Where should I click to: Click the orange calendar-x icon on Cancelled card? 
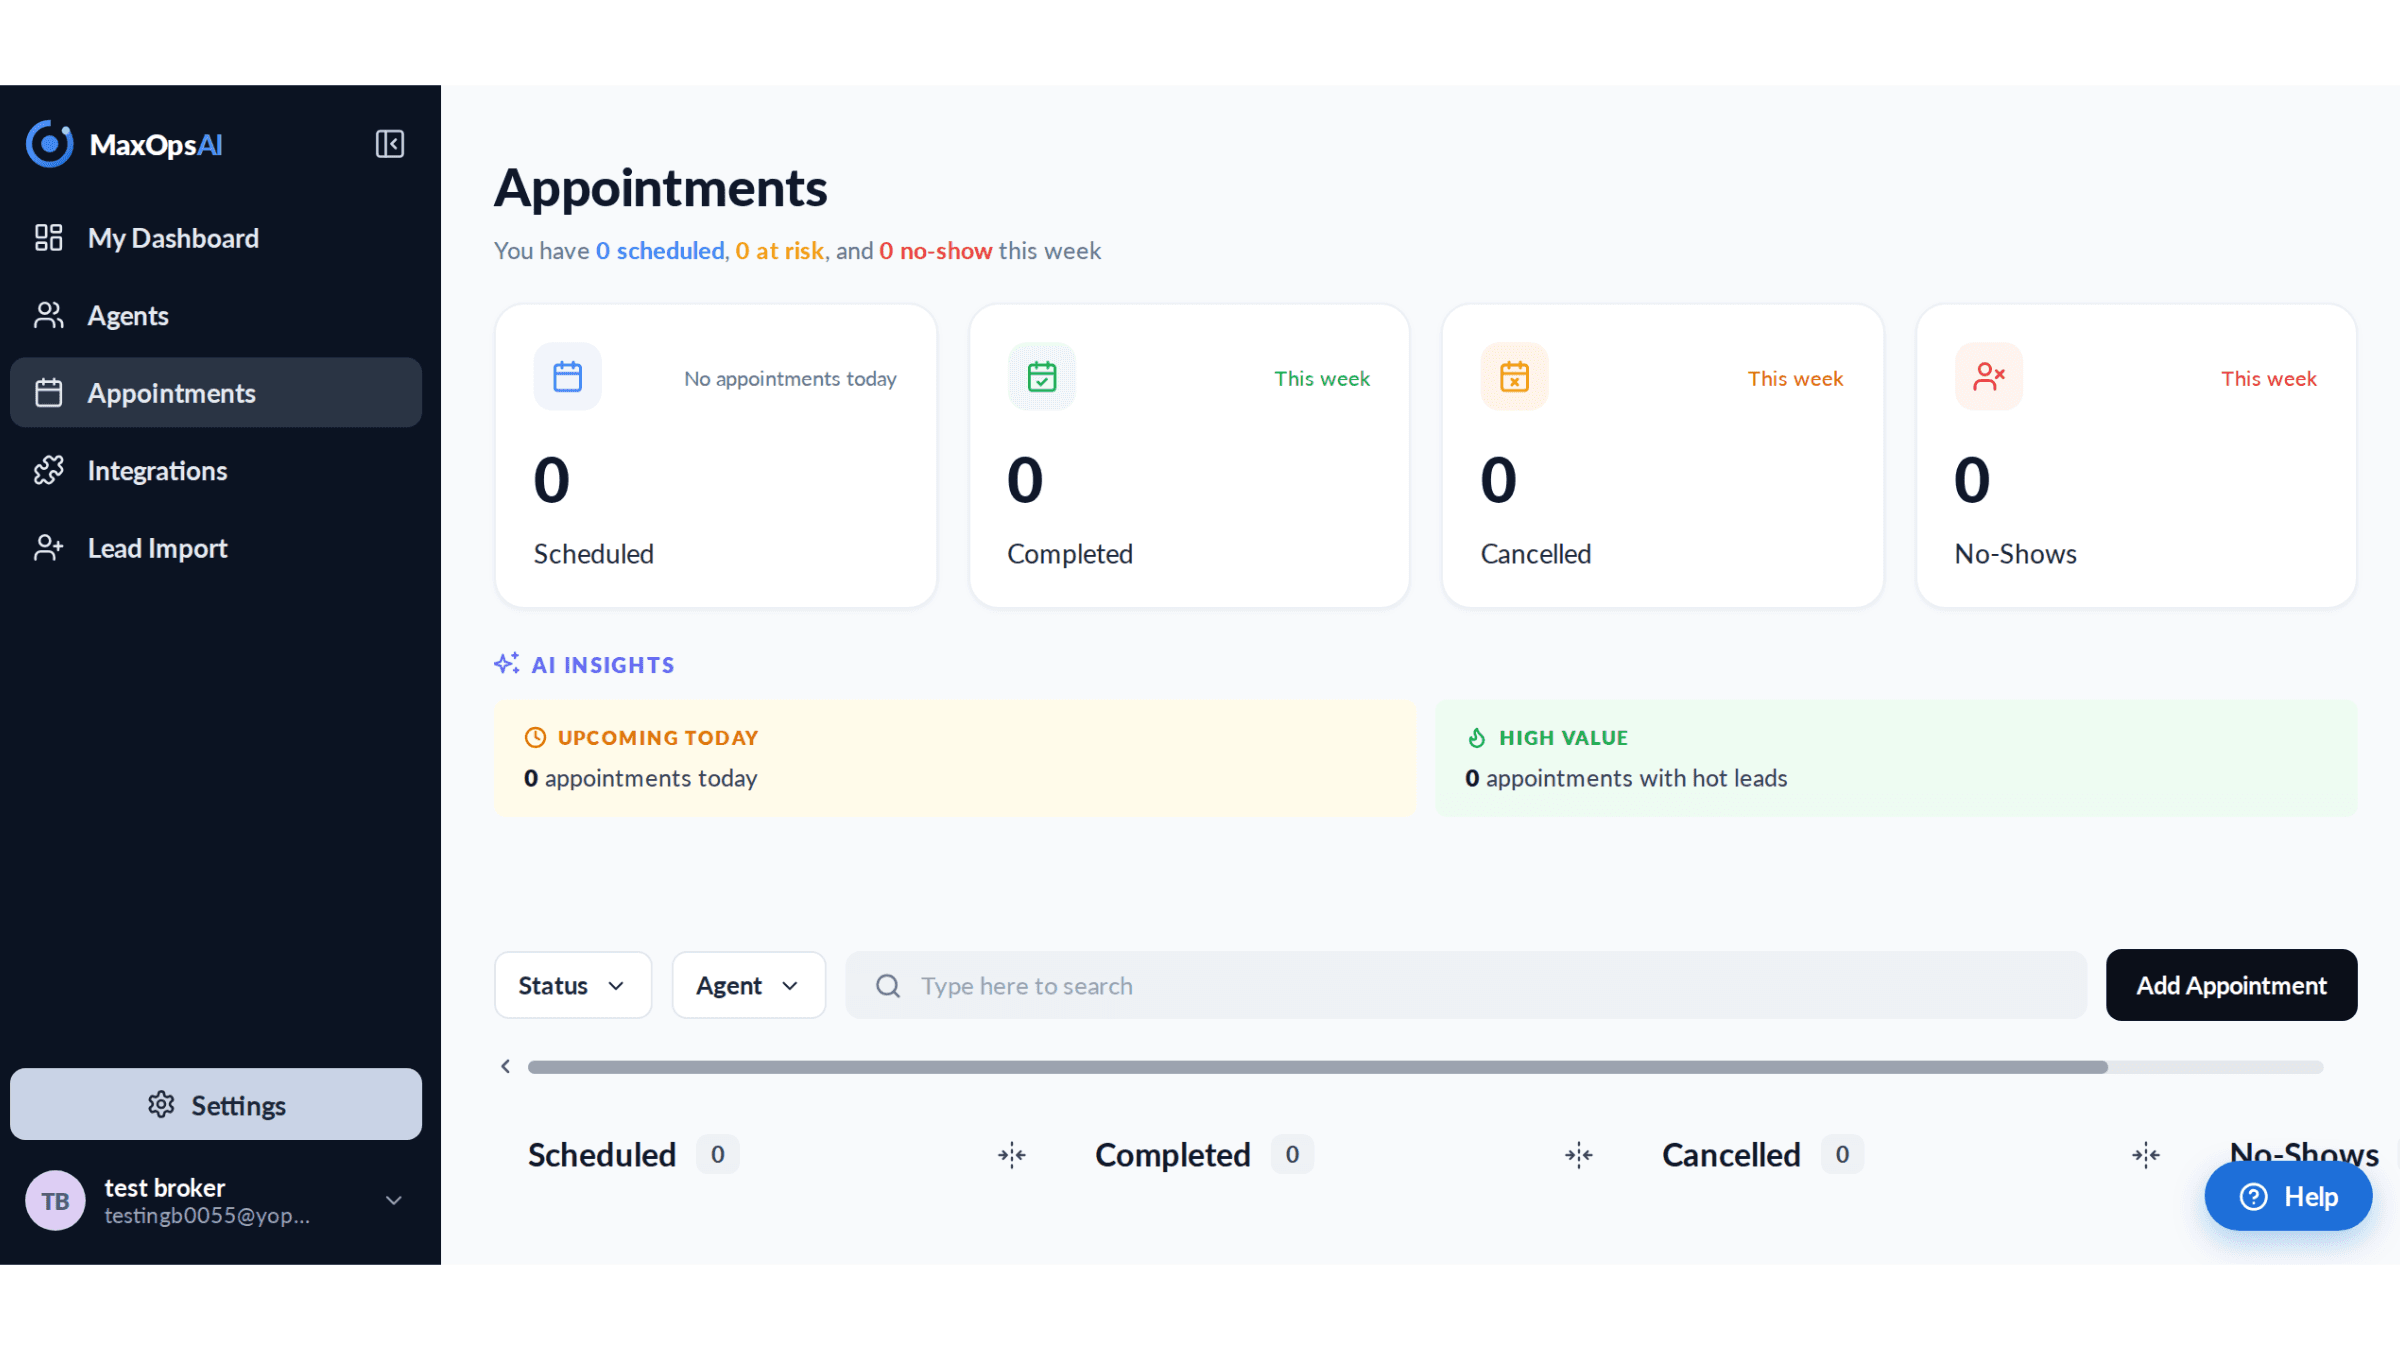pos(1515,377)
